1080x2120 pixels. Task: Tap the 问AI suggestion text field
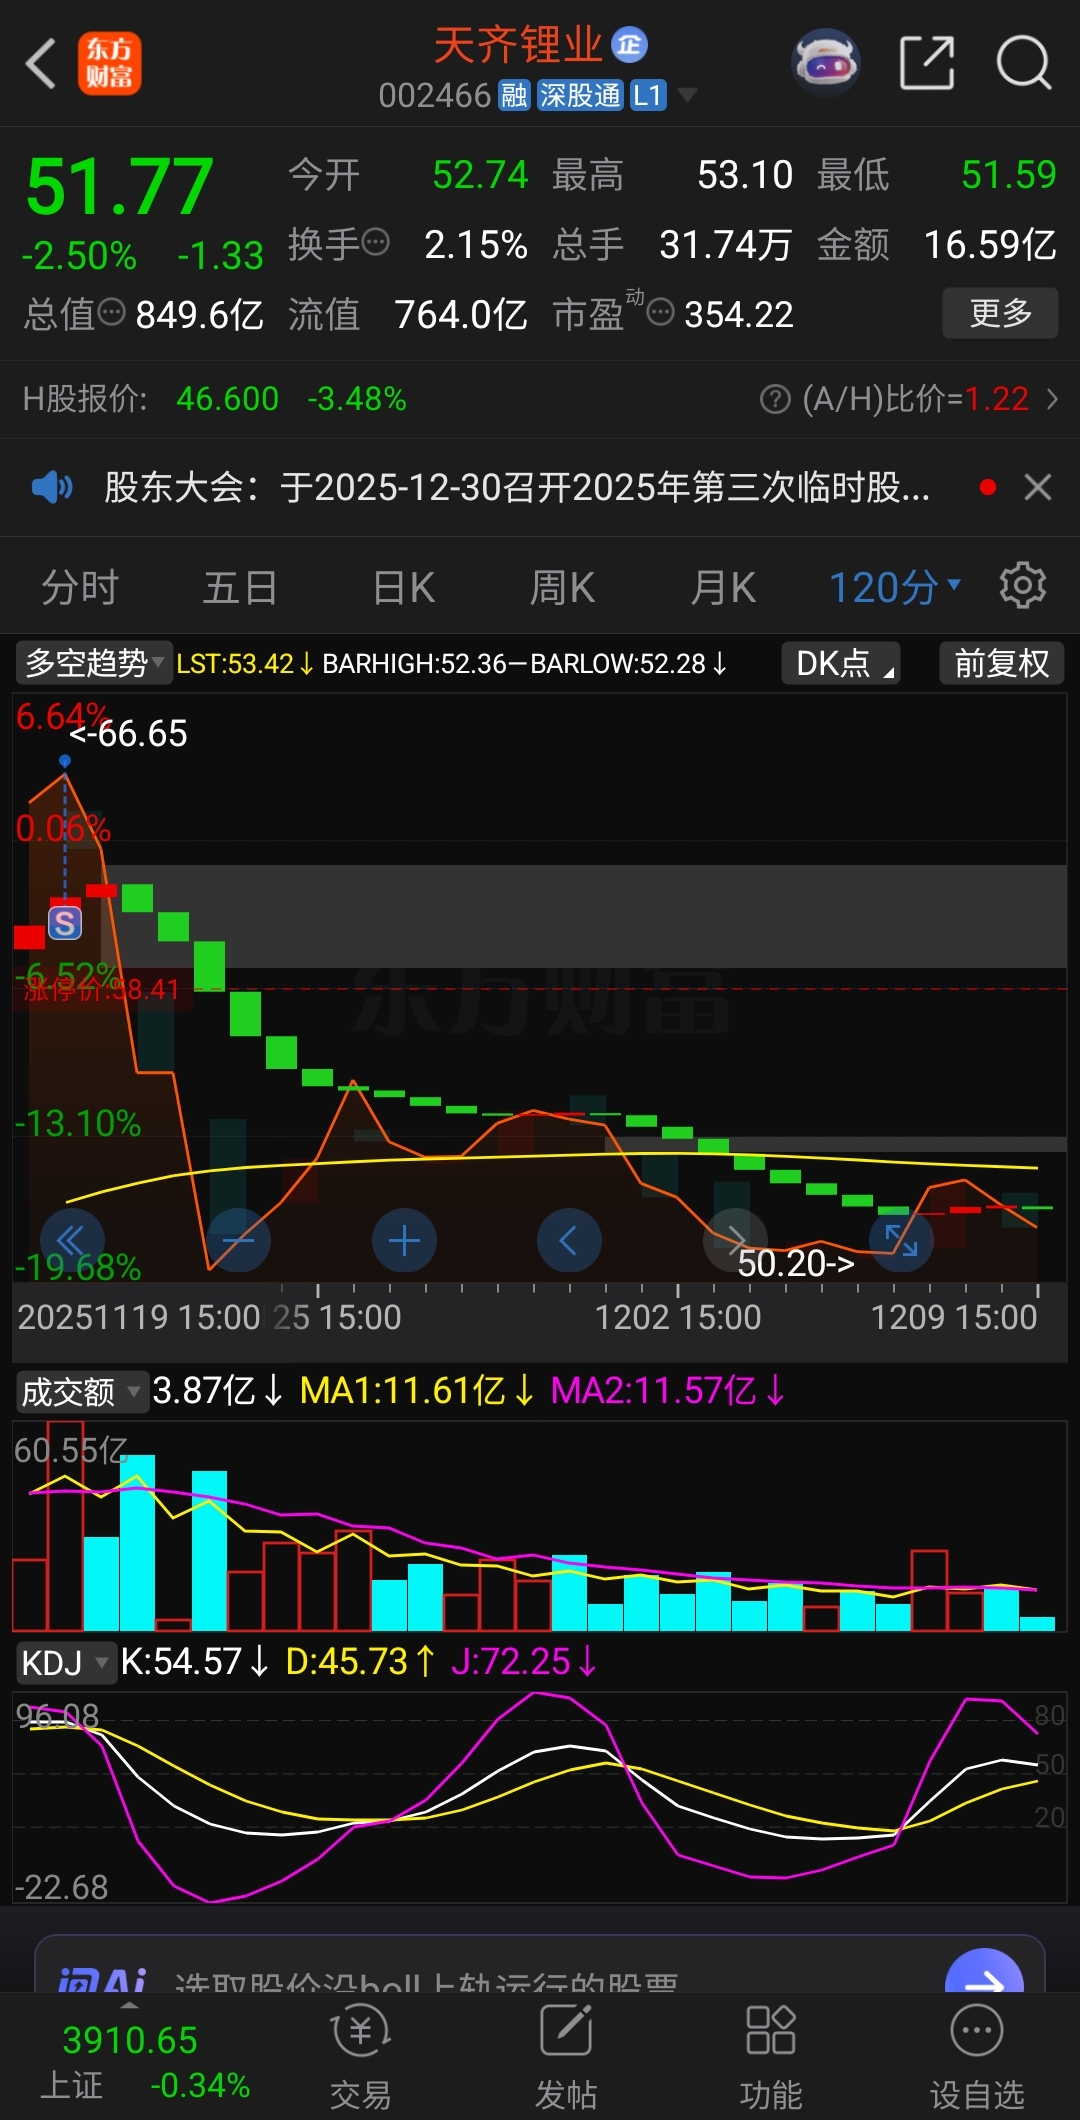428,1981
